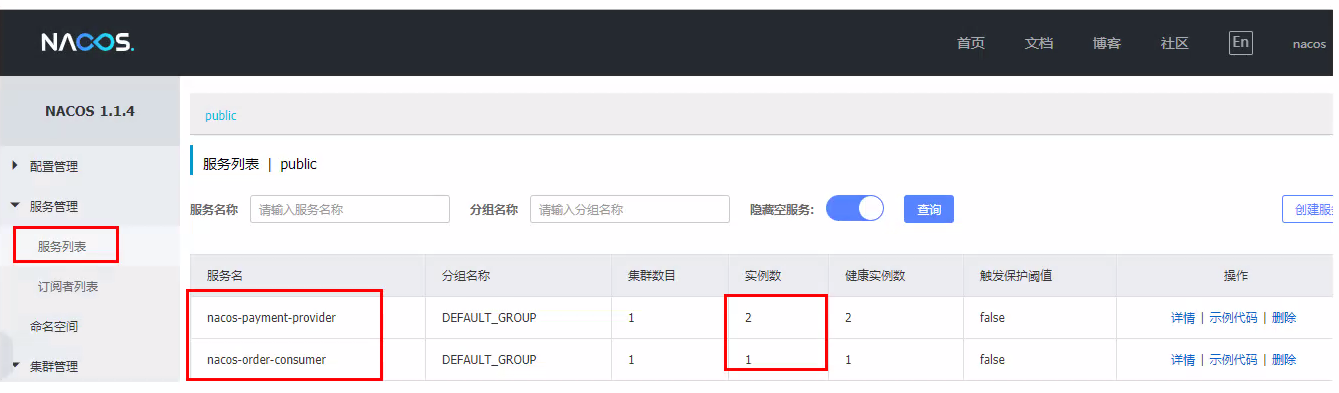Click DEFAULT_GROUP in the nacos-order-consumer row
The image size is (1339, 393).
(x=489, y=359)
